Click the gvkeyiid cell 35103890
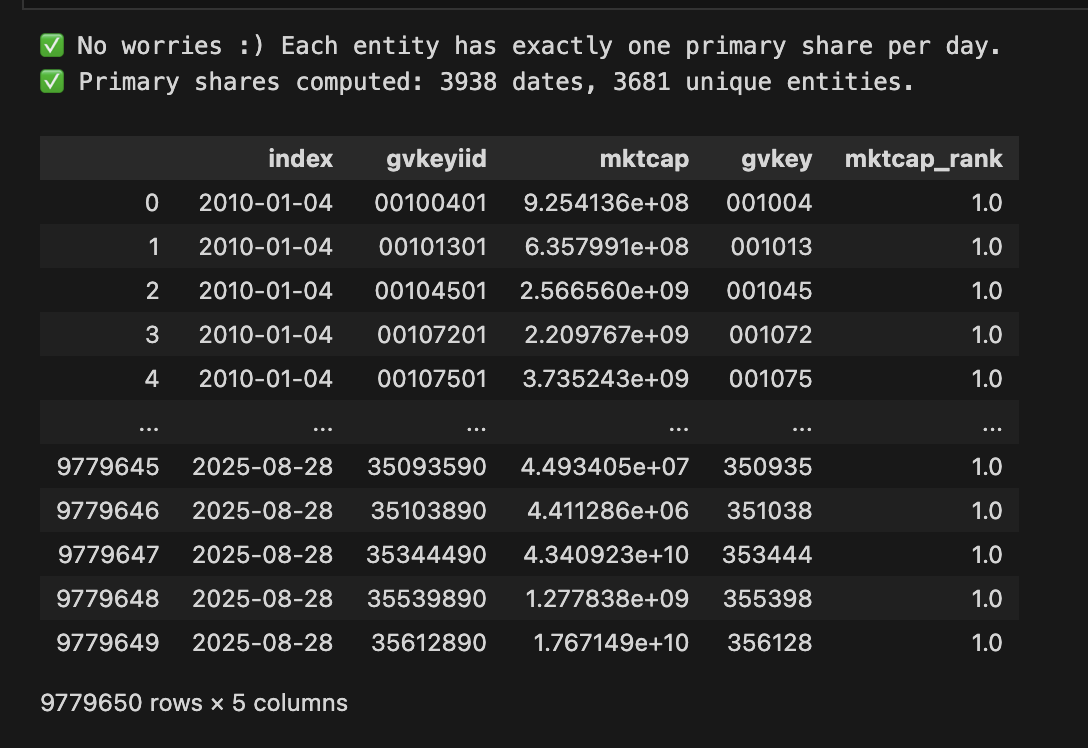This screenshot has height=748, width=1088. [428, 511]
